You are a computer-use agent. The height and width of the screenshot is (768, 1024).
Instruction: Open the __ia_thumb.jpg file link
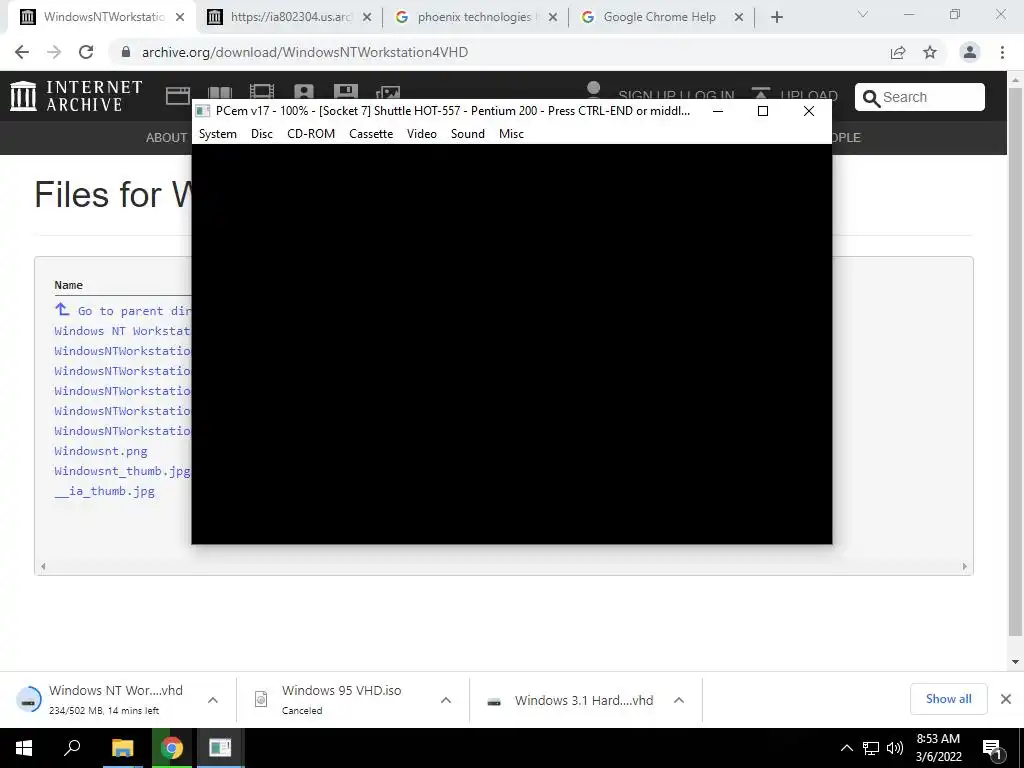coord(104,491)
